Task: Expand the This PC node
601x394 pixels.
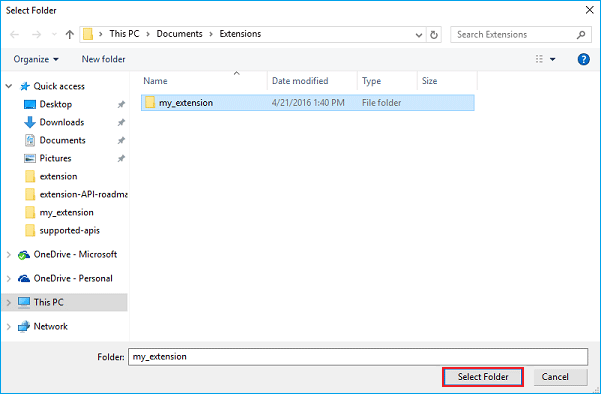Action: pyautogui.click(x=9, y=303)
